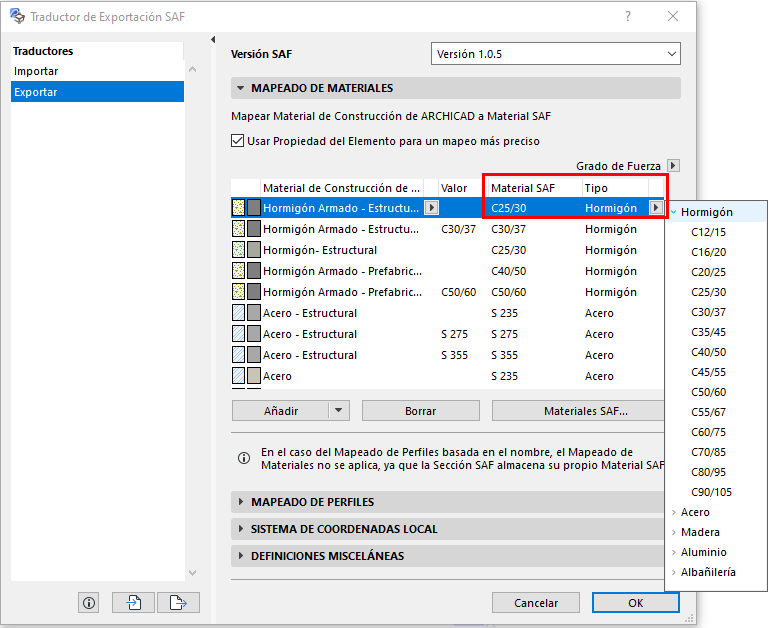Collapse the Hormigón group in popup
This screenshot has width=770, height=628.
pyautogui.click(x=673, y=212)
